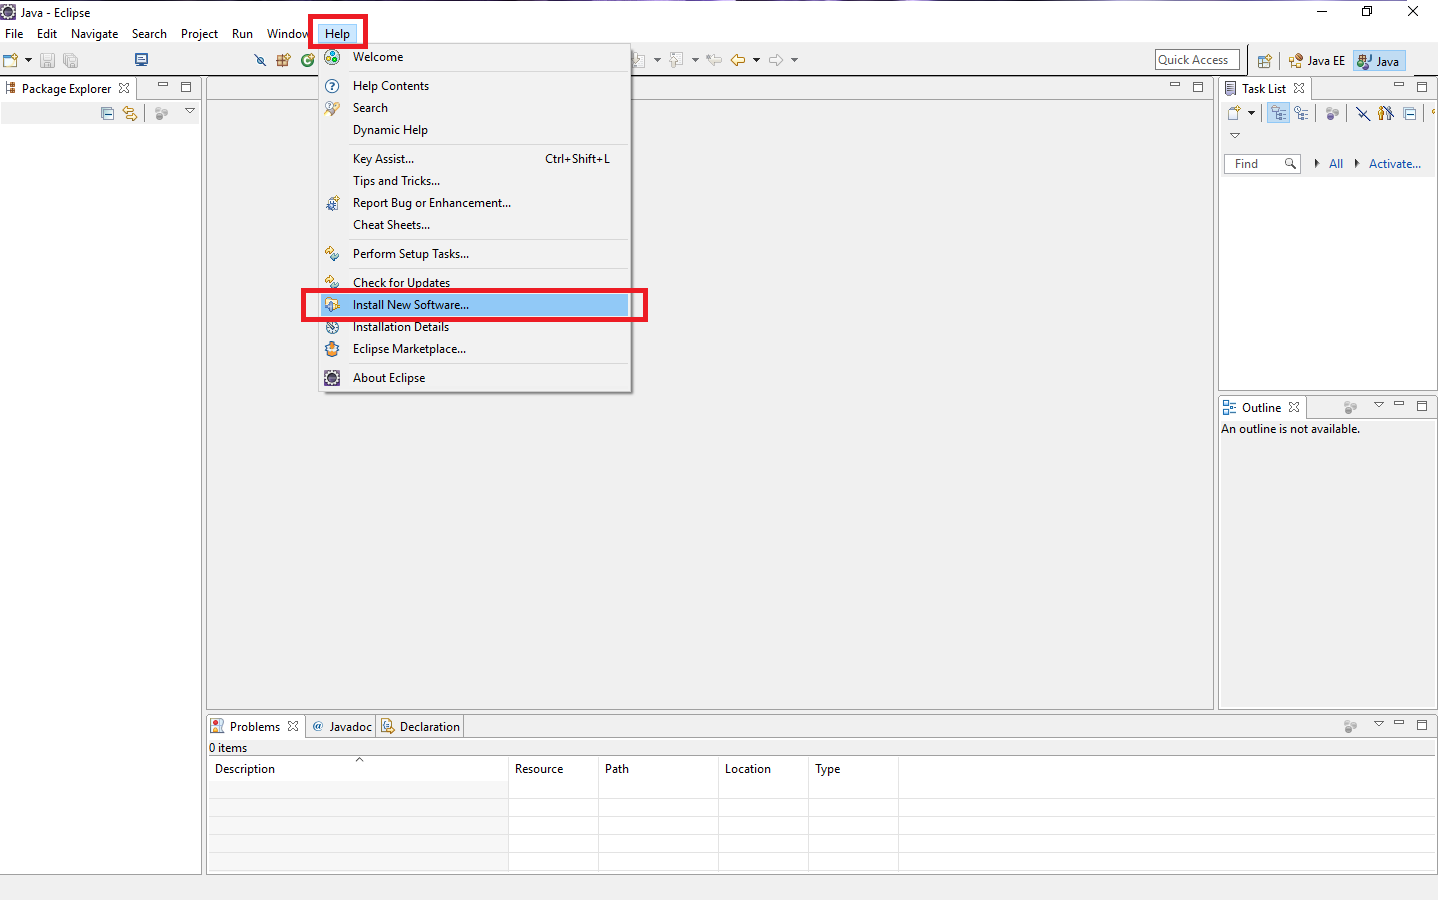
Task: Choose Install New Software... from Help menu
Action: (x=475, y=305)
